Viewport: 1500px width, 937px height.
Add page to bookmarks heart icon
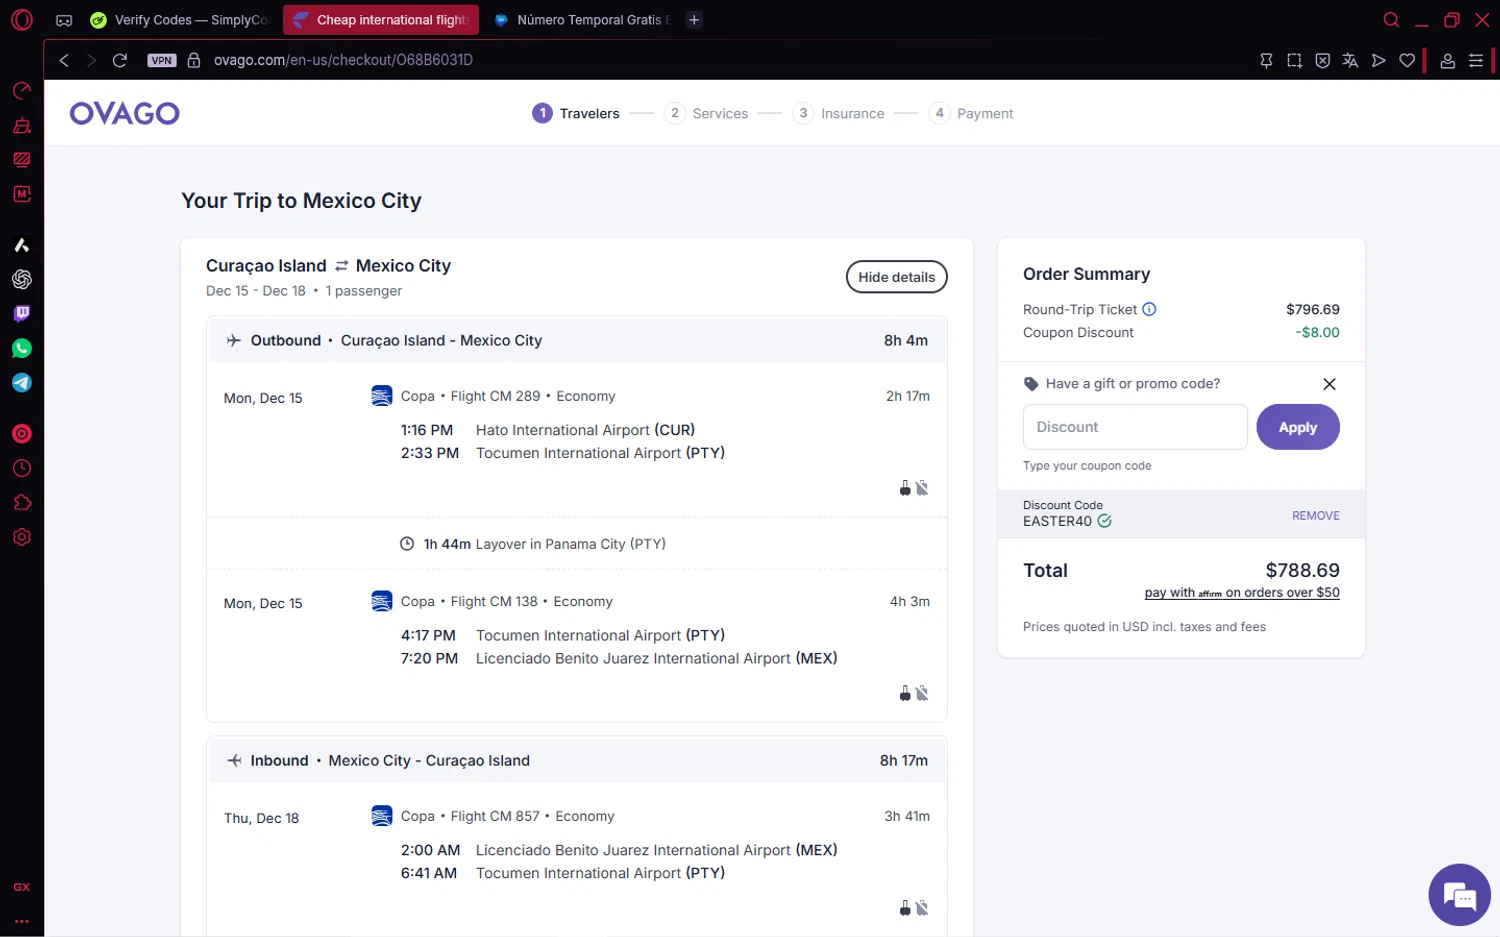1407,61
